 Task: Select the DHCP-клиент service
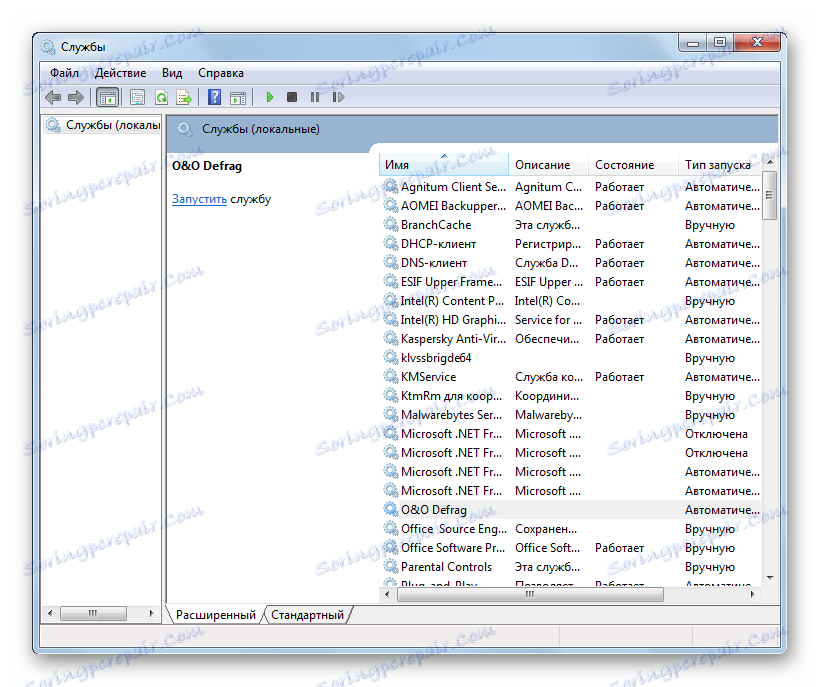[x=571, y=244]
